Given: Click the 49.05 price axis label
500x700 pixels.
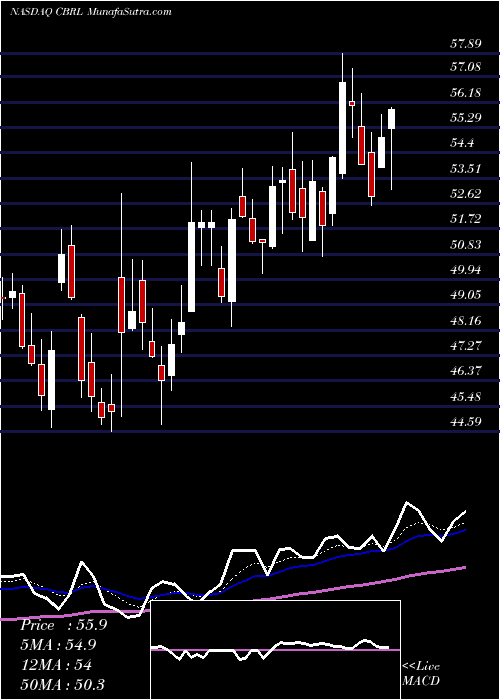Looking at the screenshot, I should tap(465, 295).
